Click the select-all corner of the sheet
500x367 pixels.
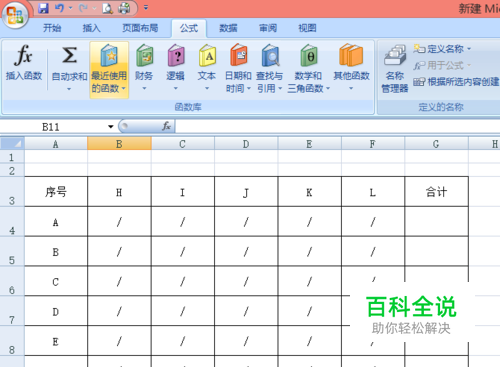[x=12, y=144]
